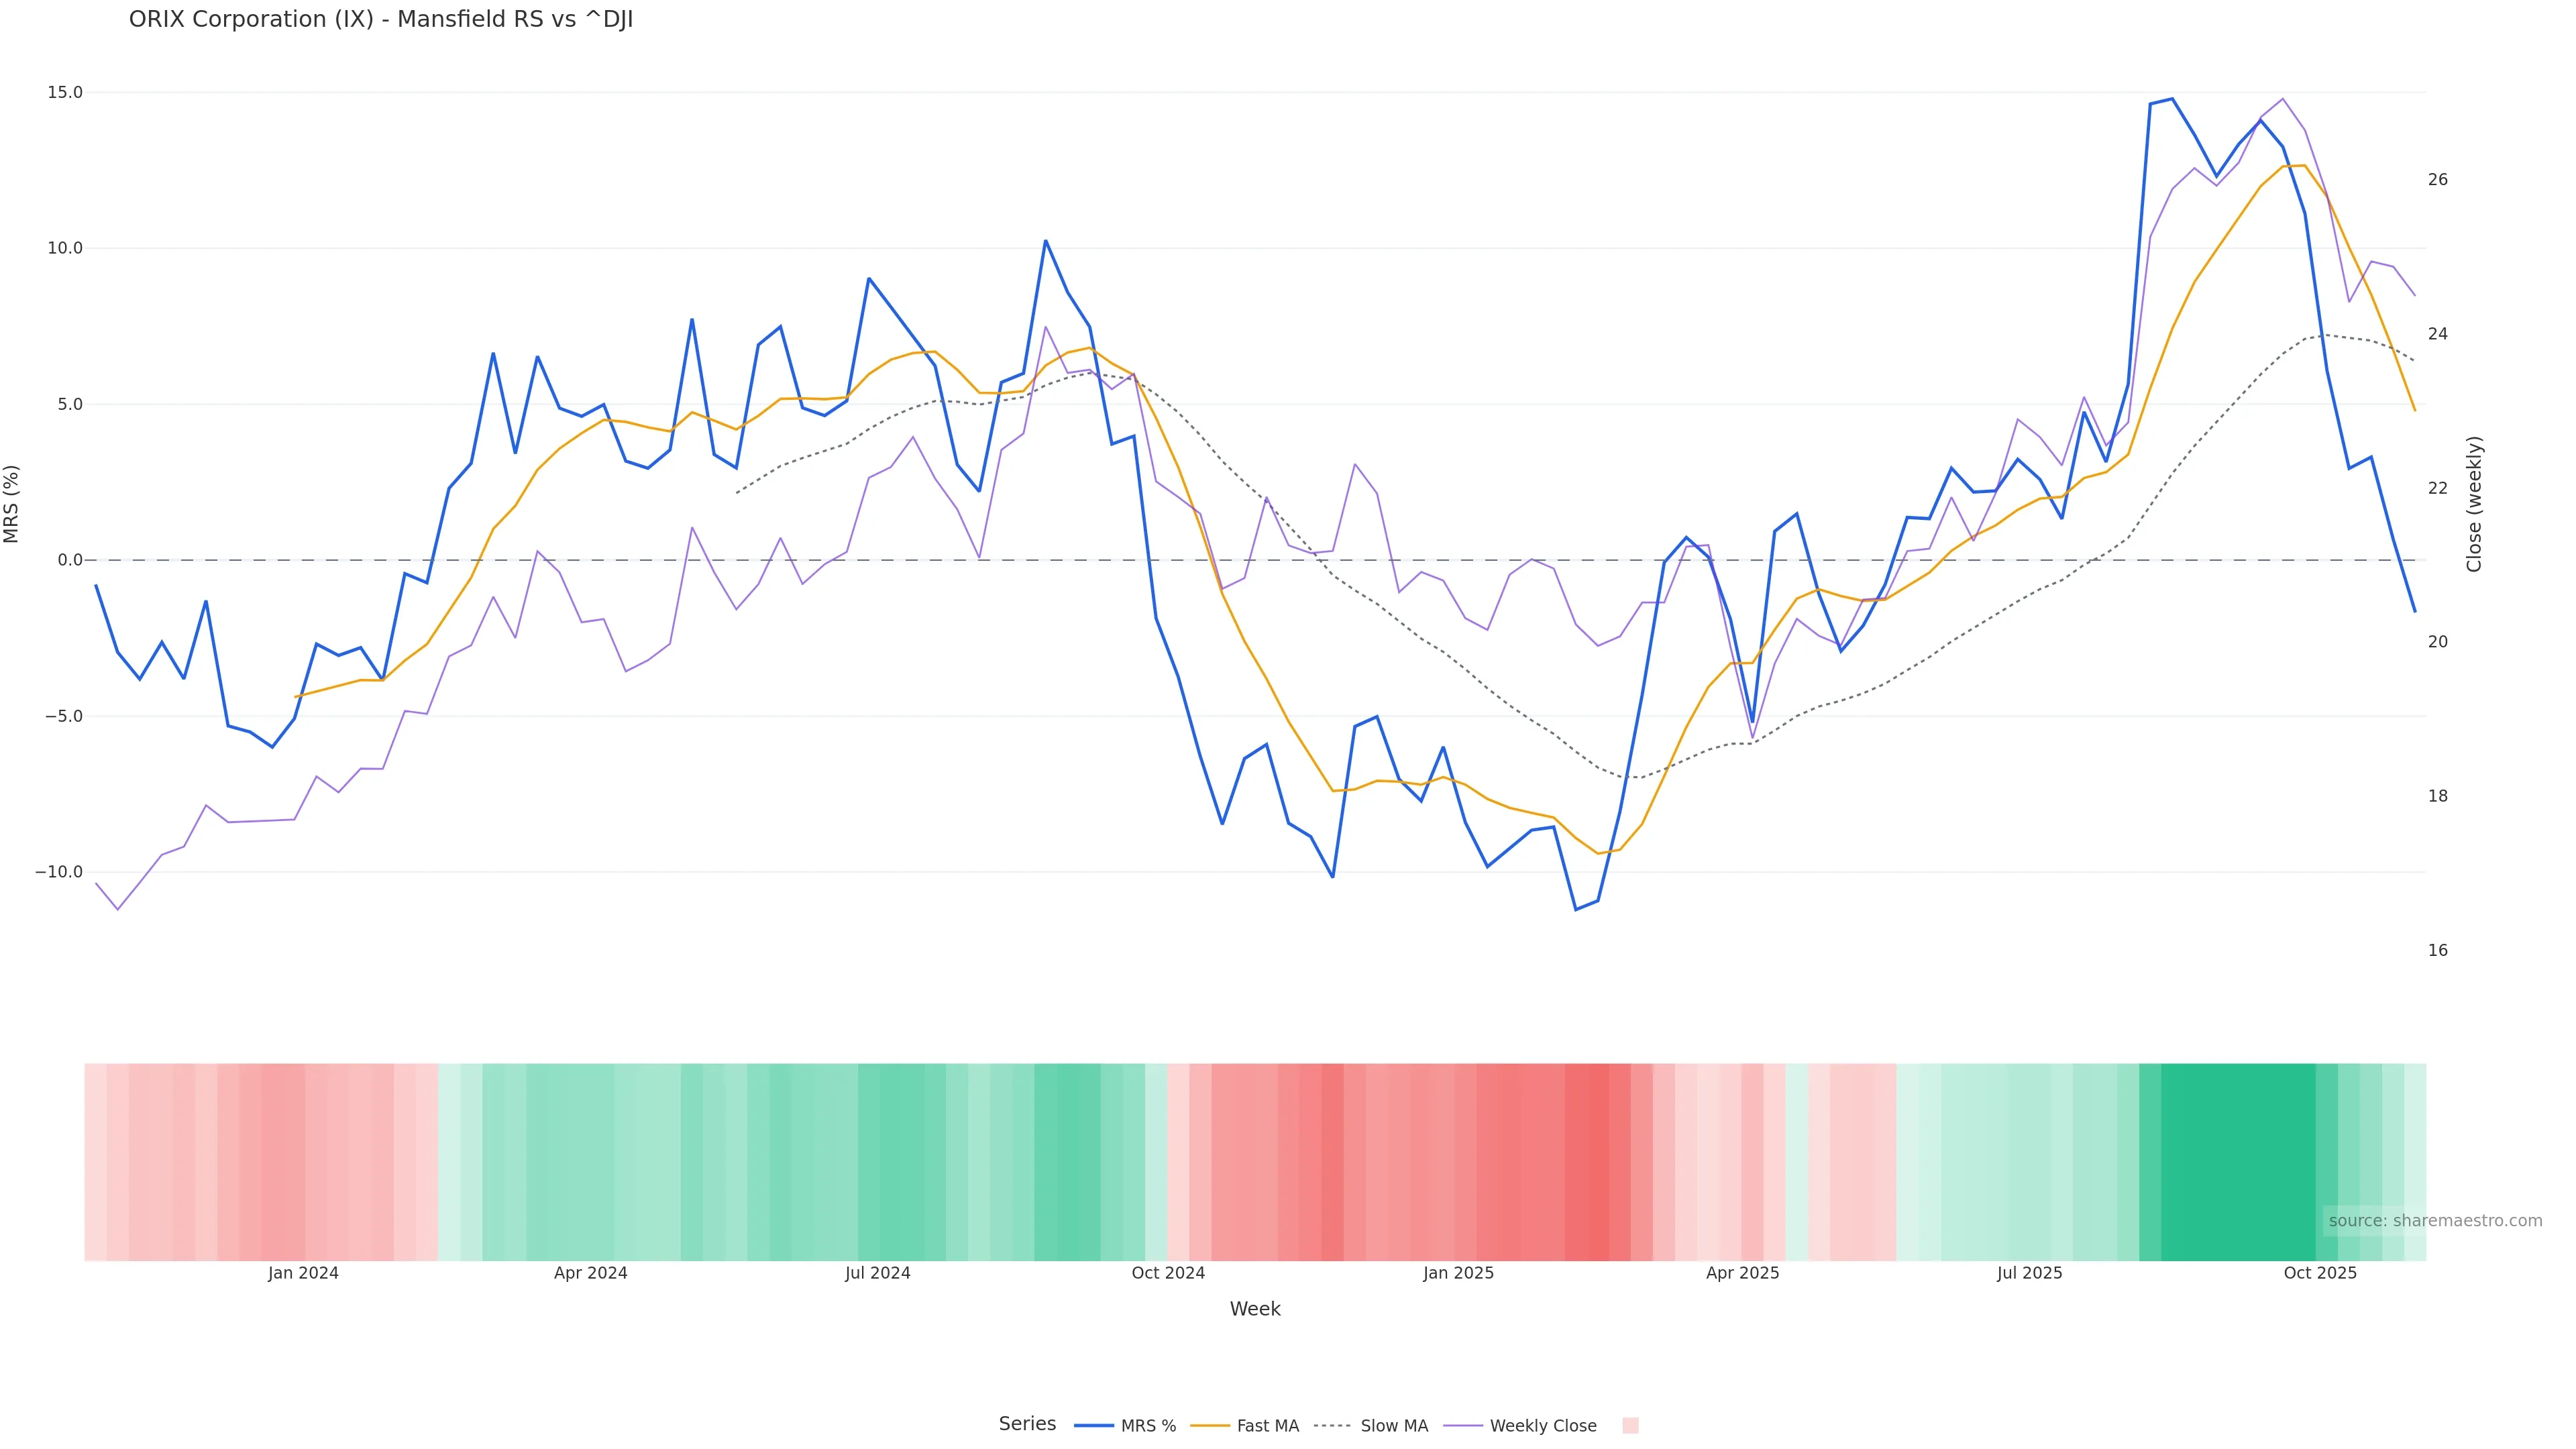Click the Jan 2024 x-axis tick label
The image size is (2576, 1449).
(303, 1273)
